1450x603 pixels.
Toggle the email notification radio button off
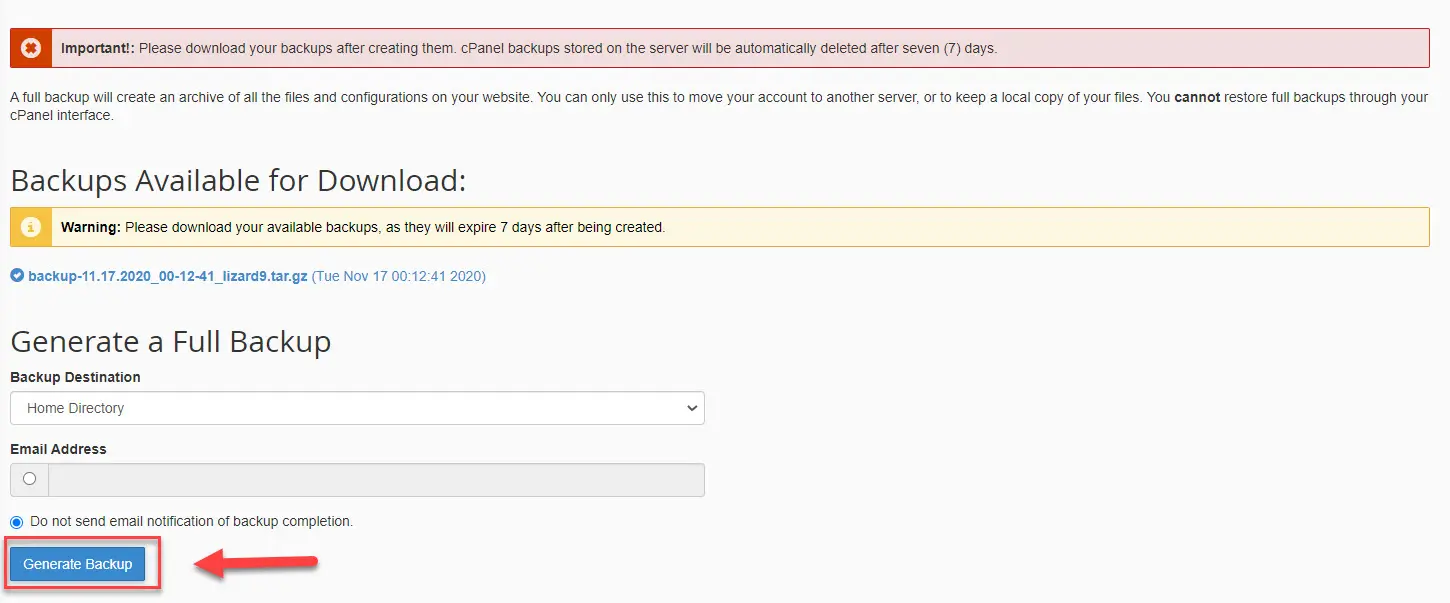15,521
